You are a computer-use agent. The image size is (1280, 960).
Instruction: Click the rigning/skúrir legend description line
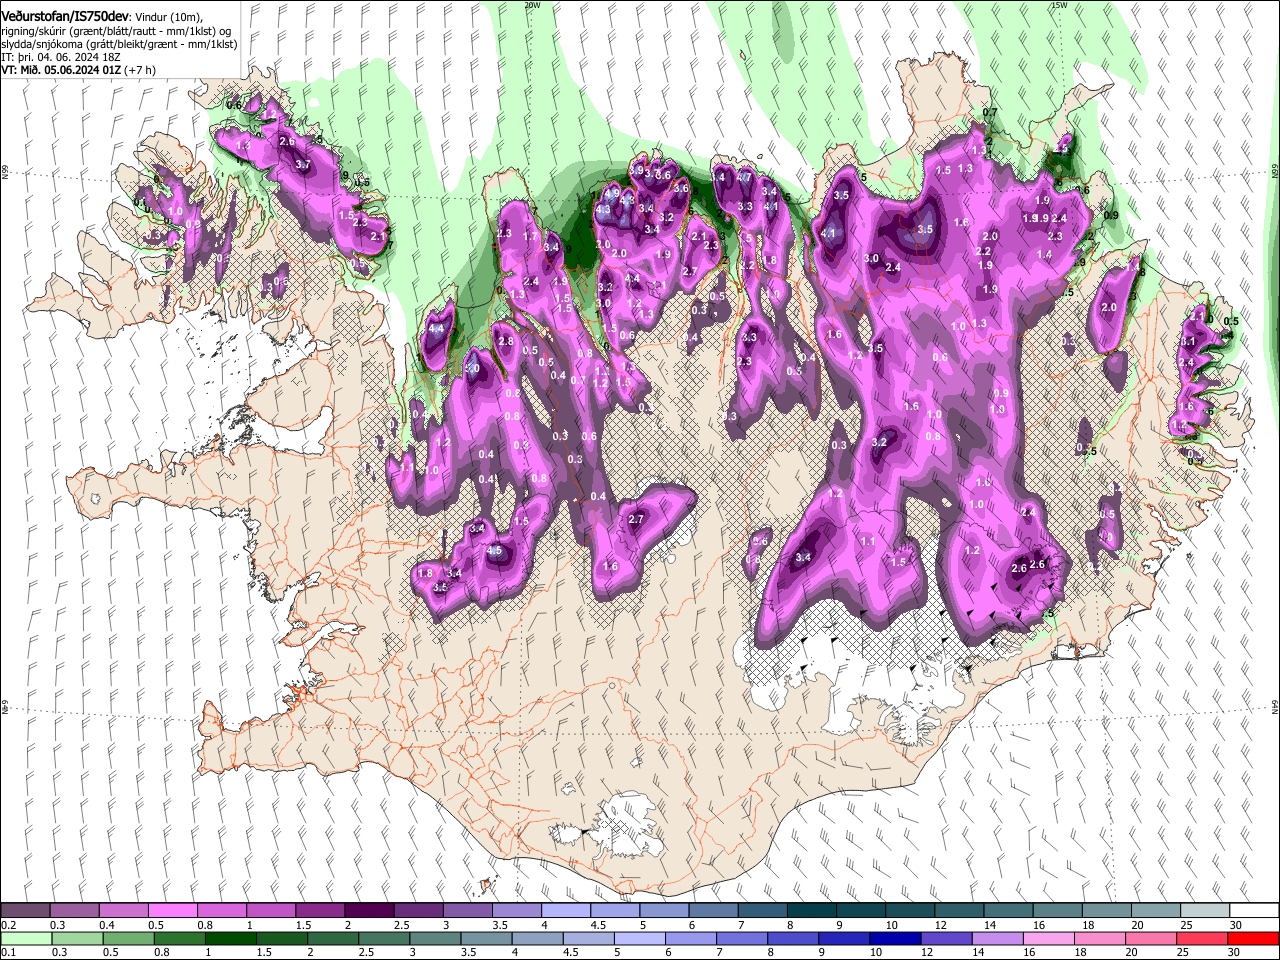(x=116, y=30)
